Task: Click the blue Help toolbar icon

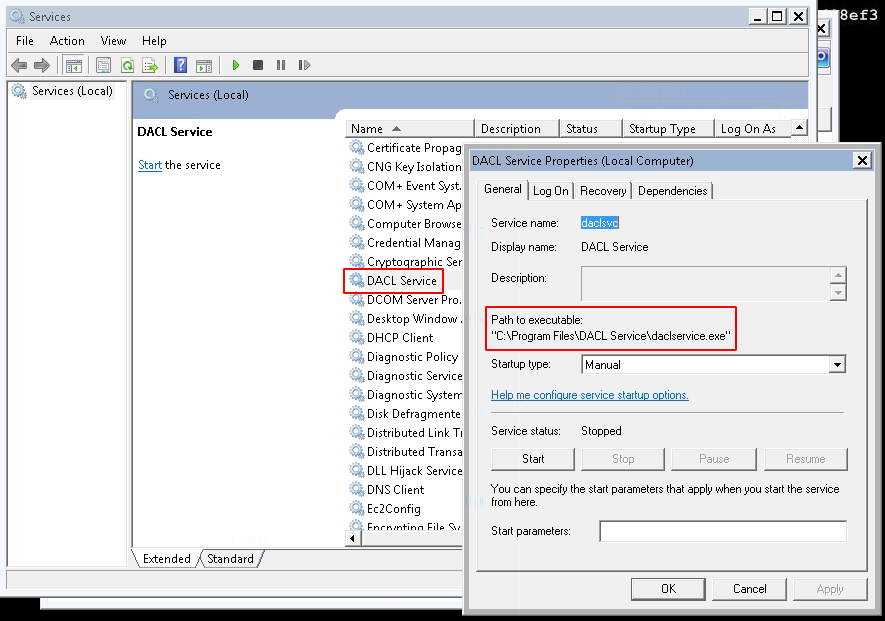Action: (x=181, y=66)
